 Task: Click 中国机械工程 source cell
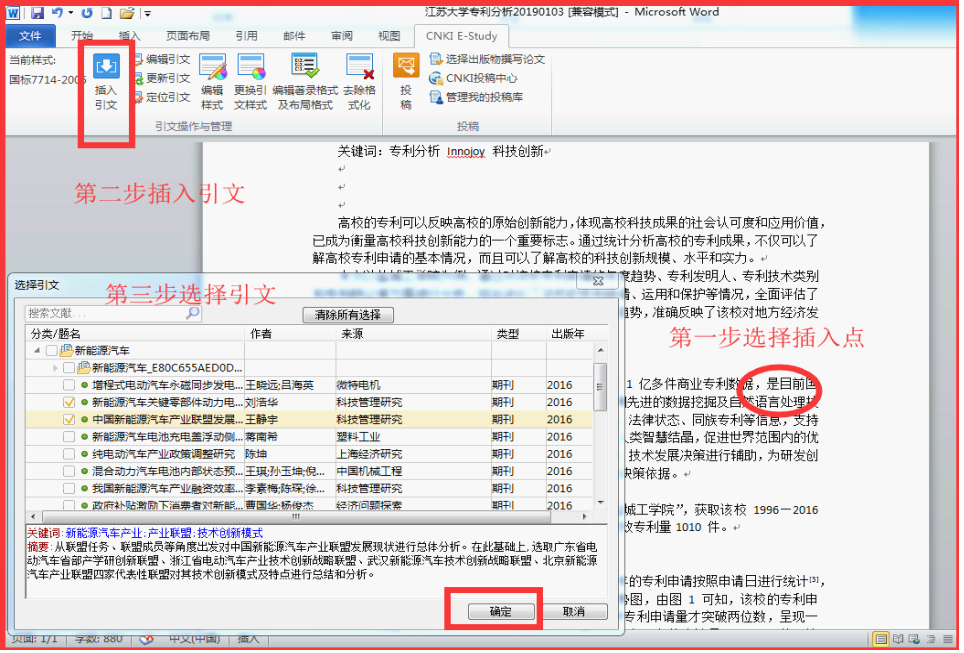coord(369,472)
